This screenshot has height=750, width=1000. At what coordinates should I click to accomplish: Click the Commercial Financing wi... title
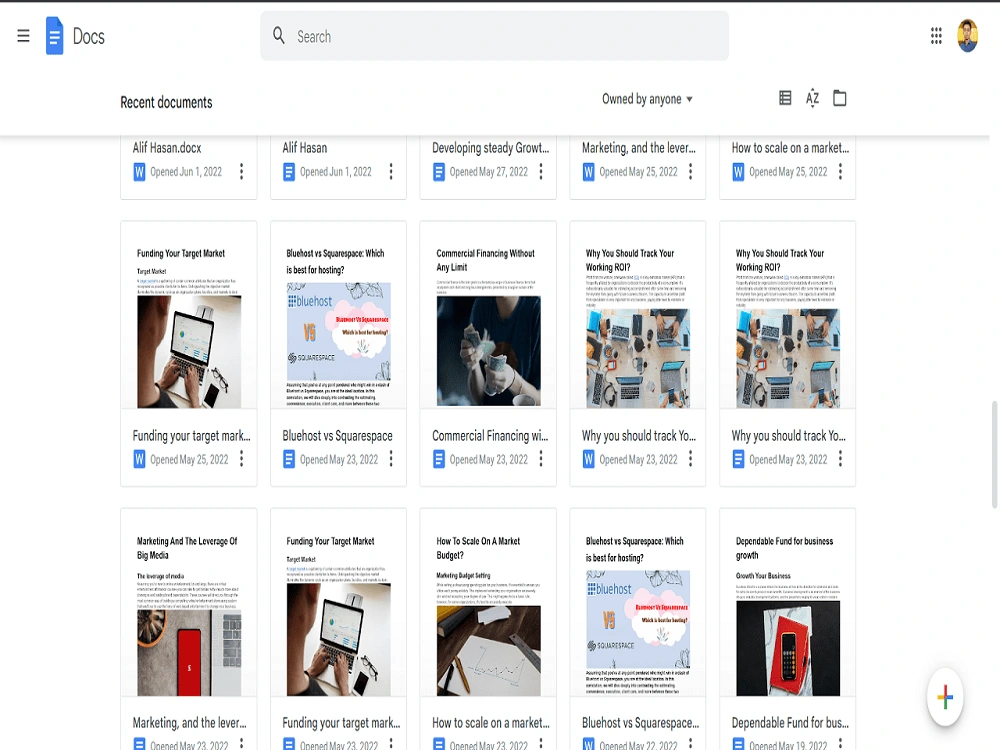point(490,436)
